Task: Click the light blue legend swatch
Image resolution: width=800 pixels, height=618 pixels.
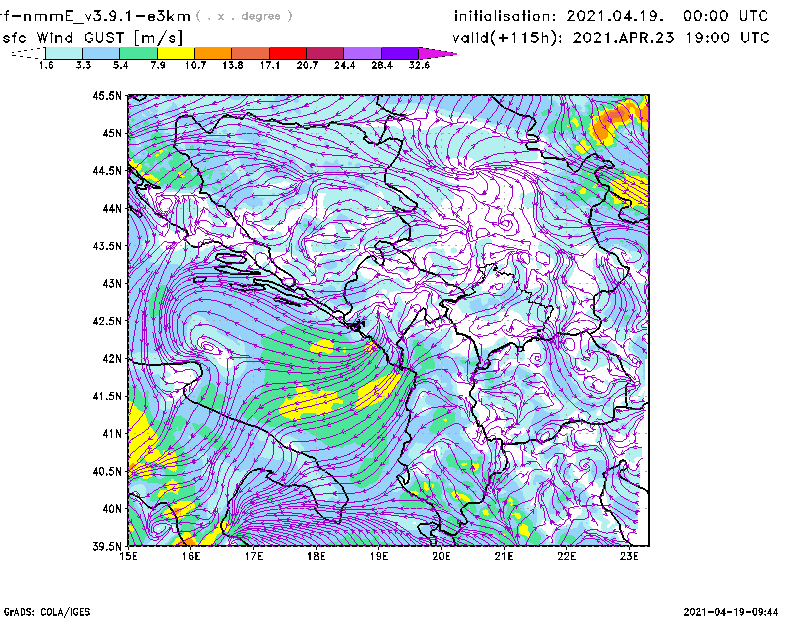Action: tap(101, 53)
